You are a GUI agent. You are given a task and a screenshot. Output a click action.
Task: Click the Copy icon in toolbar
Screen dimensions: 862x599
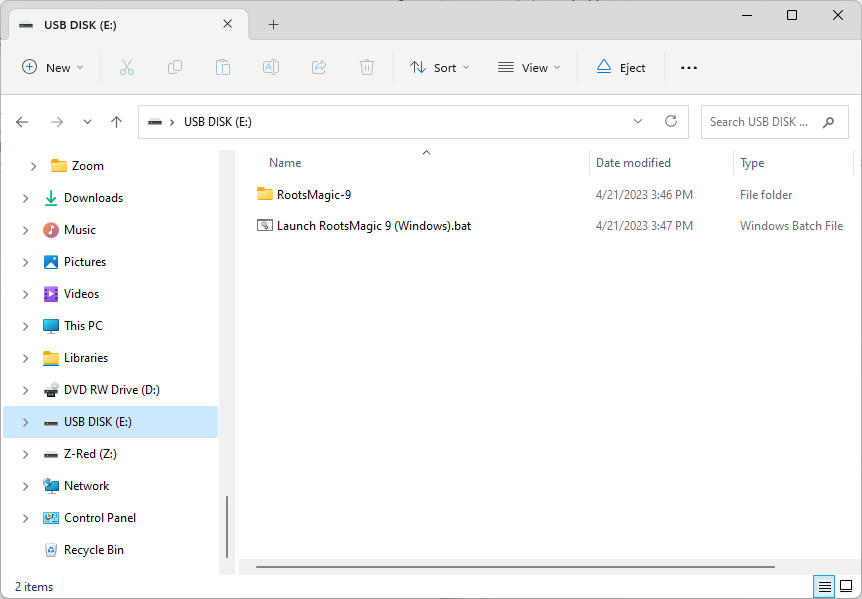pyautogui.click(x=175, y=67)
